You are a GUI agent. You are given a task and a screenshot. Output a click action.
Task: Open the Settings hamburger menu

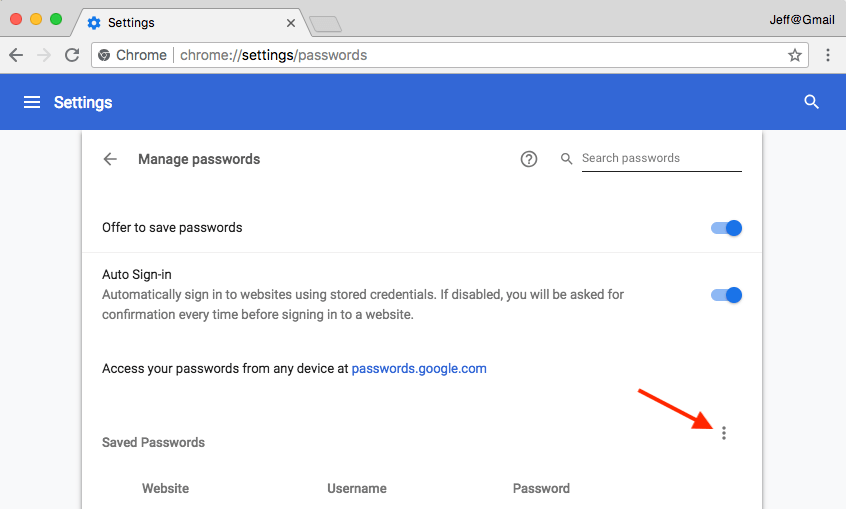pos(32,102)
